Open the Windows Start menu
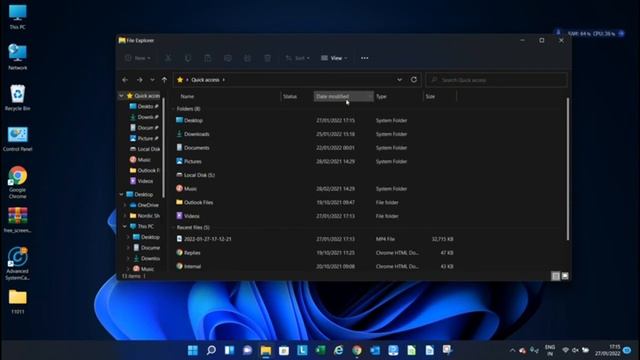The height and width of the screenshot is (360, 640). click(193, 350)
